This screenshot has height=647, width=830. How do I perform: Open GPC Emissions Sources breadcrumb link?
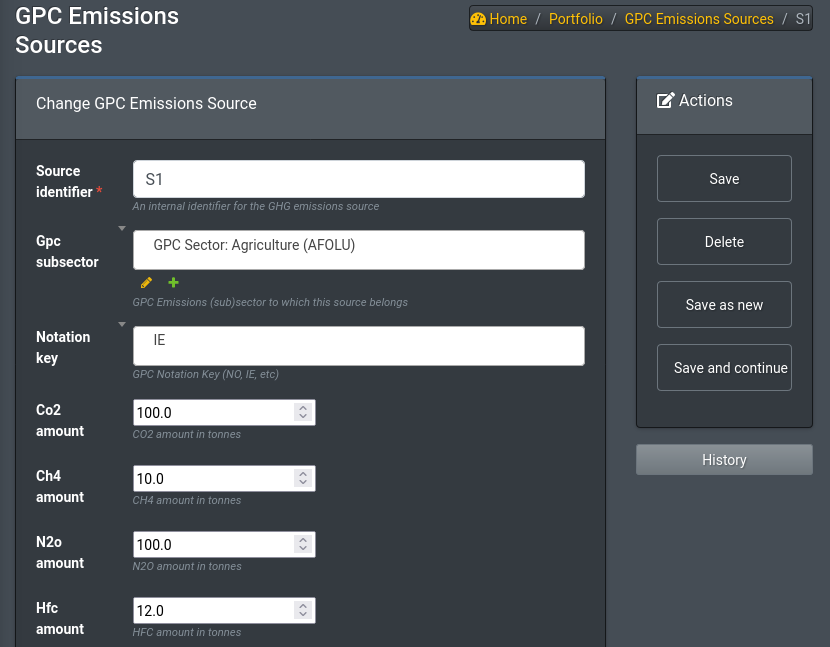pyautogui.click(x=698, y=18)
